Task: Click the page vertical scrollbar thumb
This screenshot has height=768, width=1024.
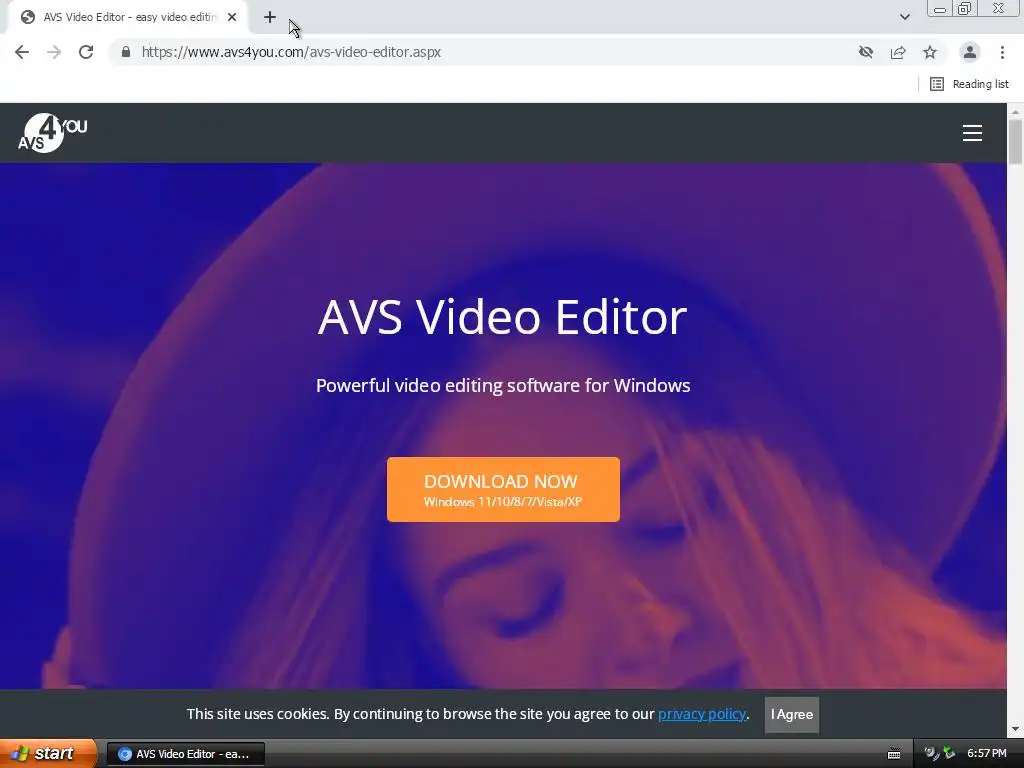Action: (x=1016, y=142)
